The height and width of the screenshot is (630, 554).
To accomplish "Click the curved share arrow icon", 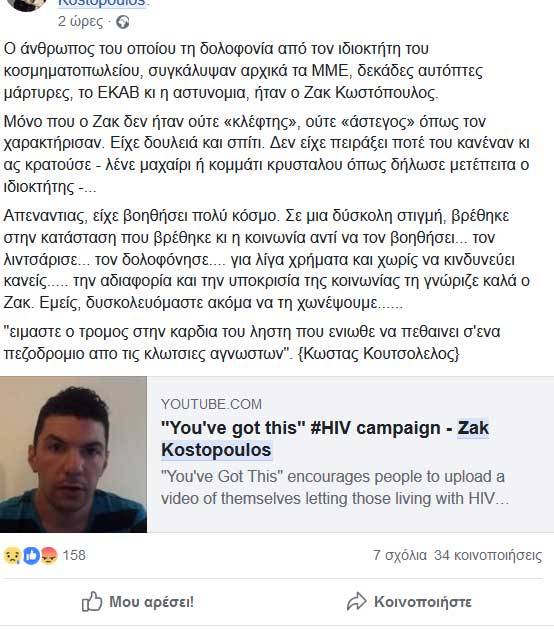I will click(356, 601).
